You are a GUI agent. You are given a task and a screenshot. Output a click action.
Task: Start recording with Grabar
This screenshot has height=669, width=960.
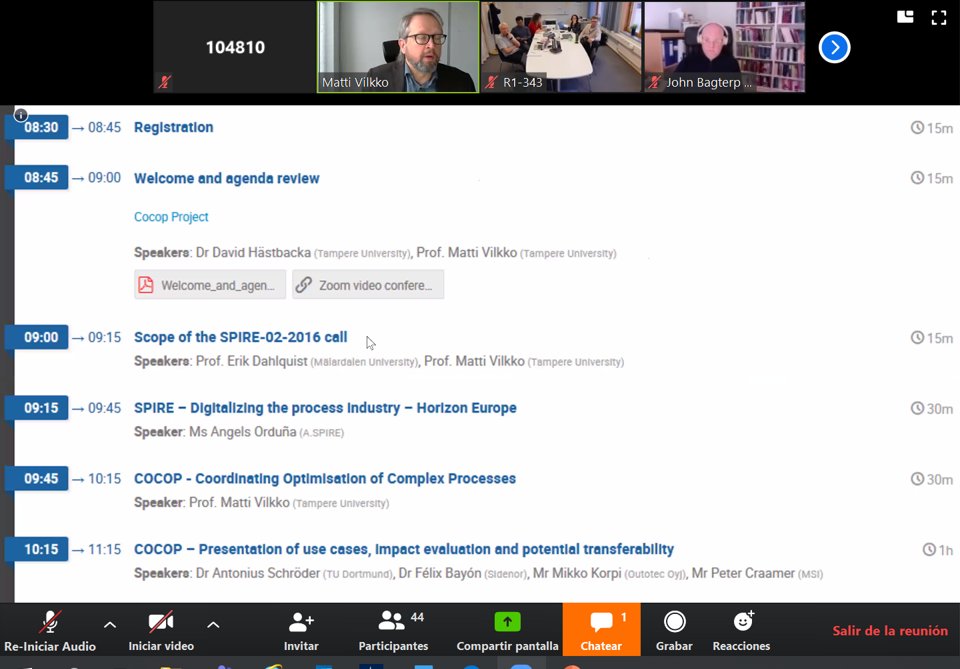(674, 630)
